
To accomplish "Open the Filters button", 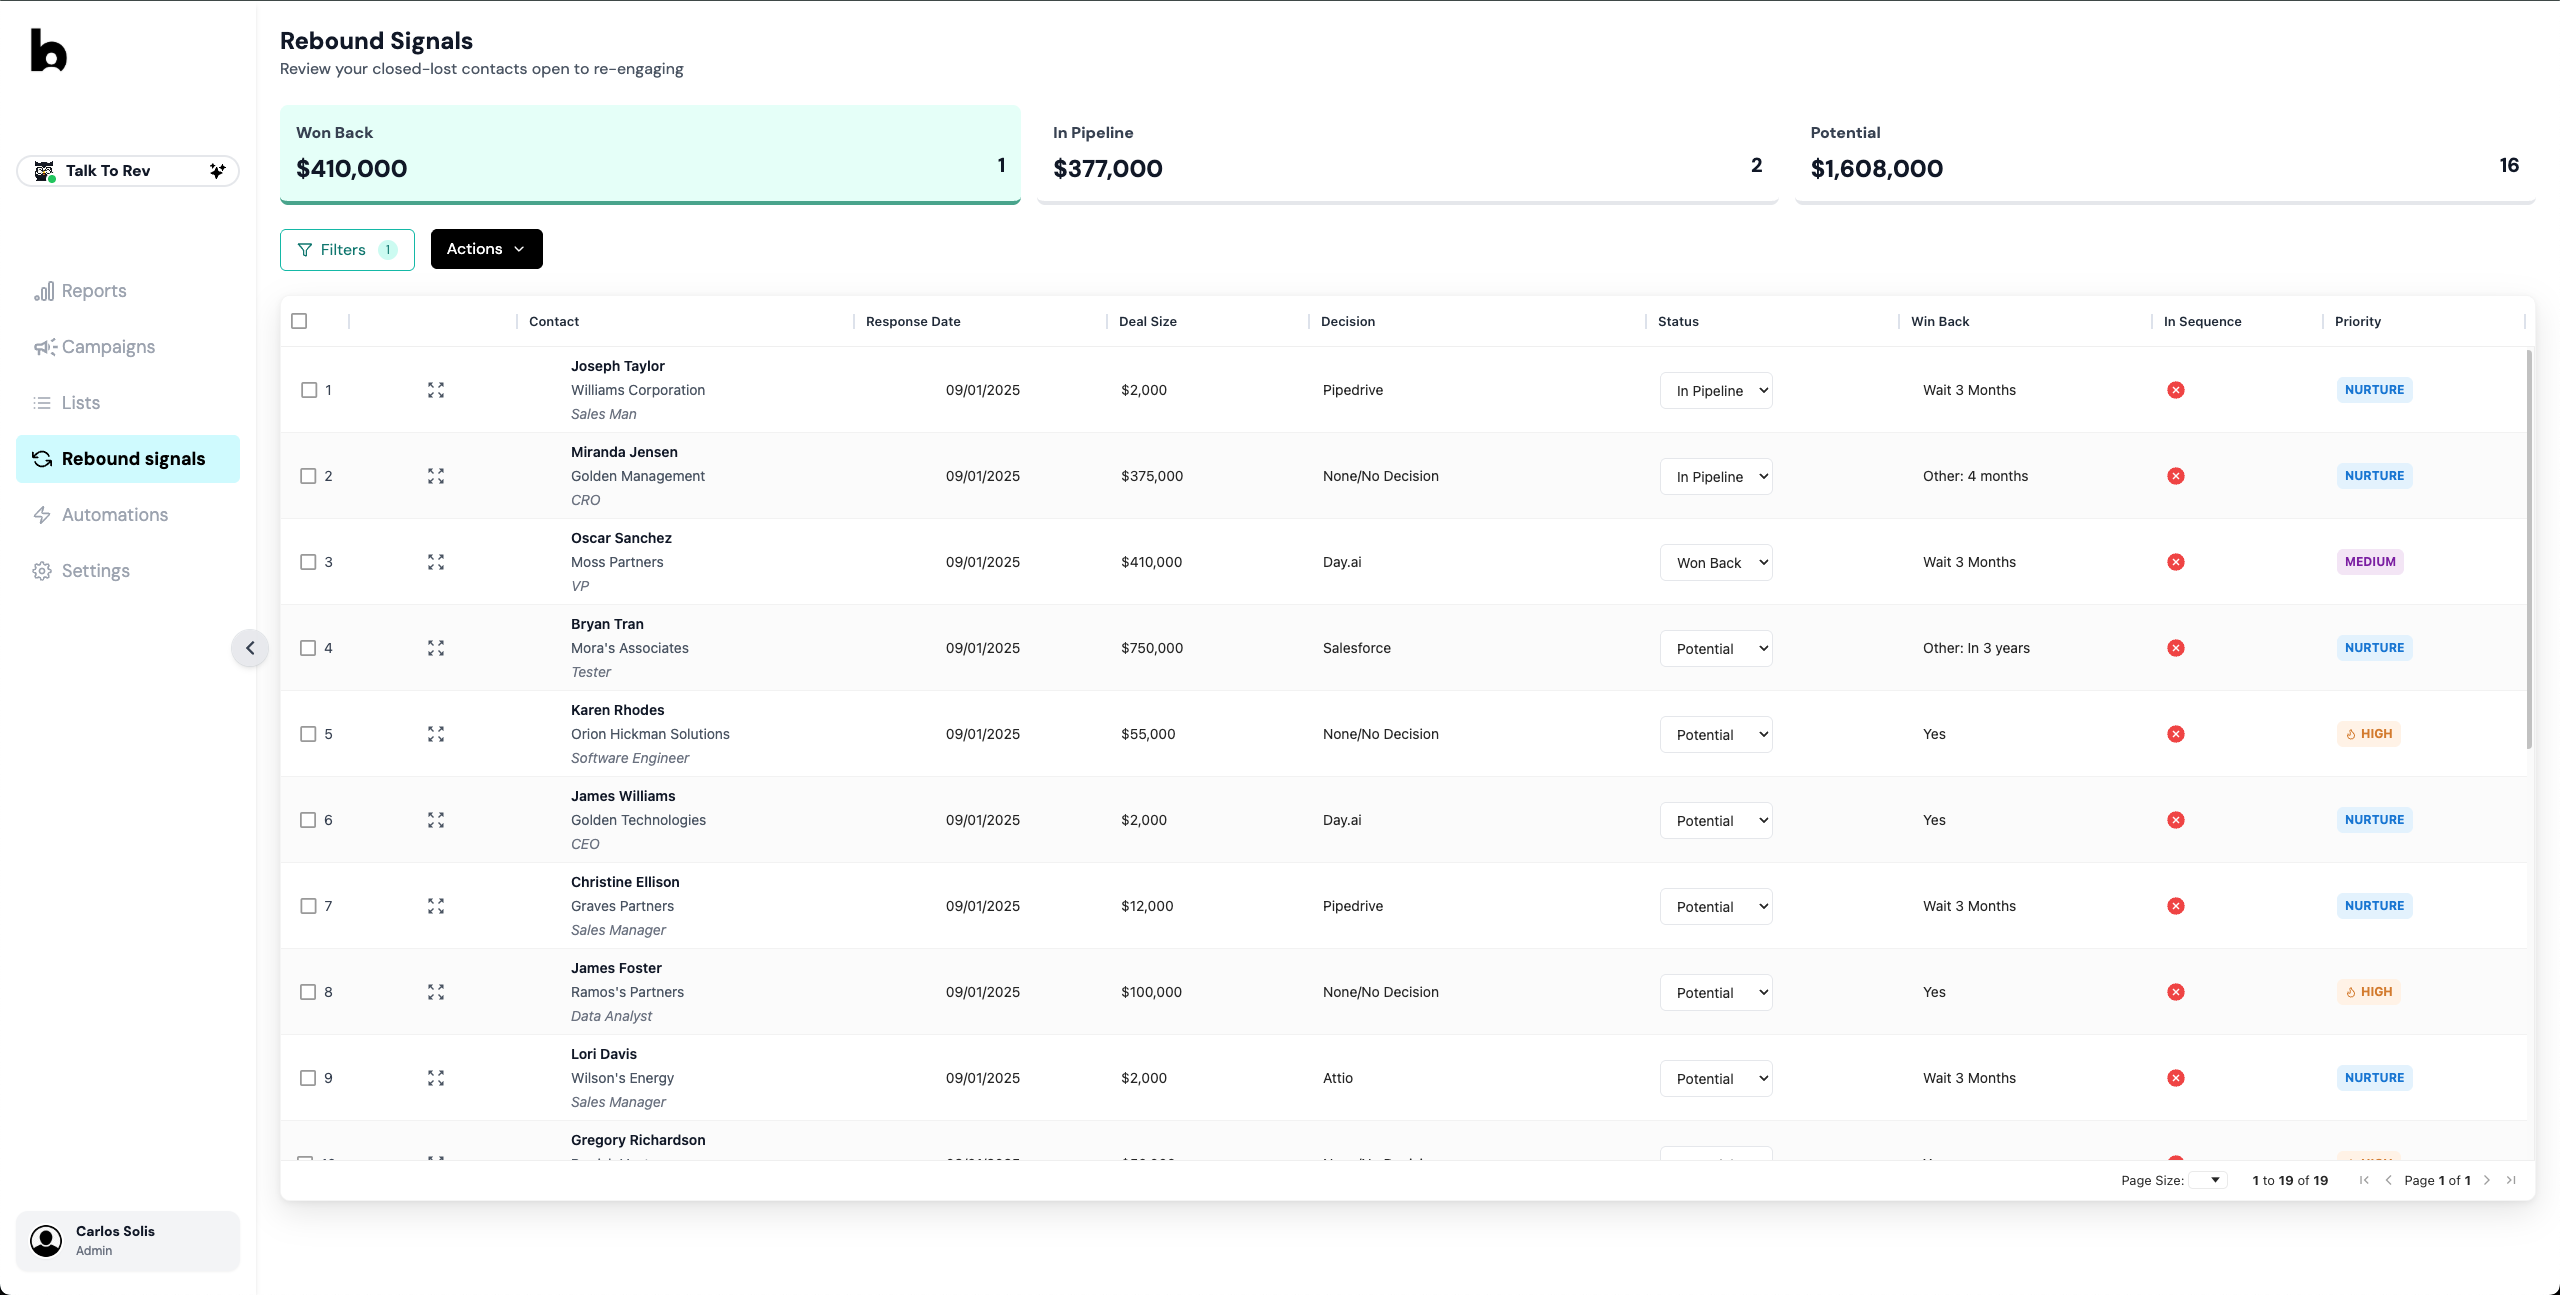I will (x=346, y=250).
